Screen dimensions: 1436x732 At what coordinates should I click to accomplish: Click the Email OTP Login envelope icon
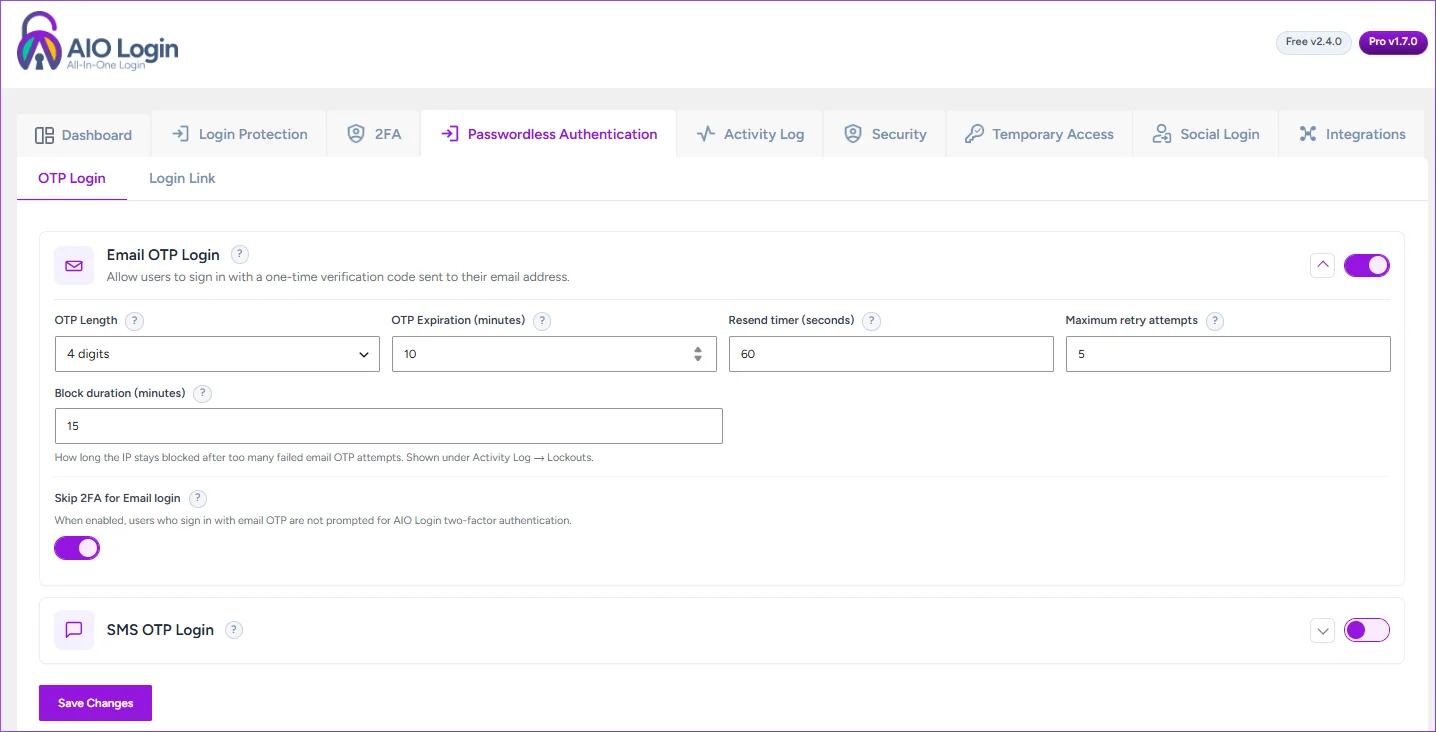click(74, 266)
